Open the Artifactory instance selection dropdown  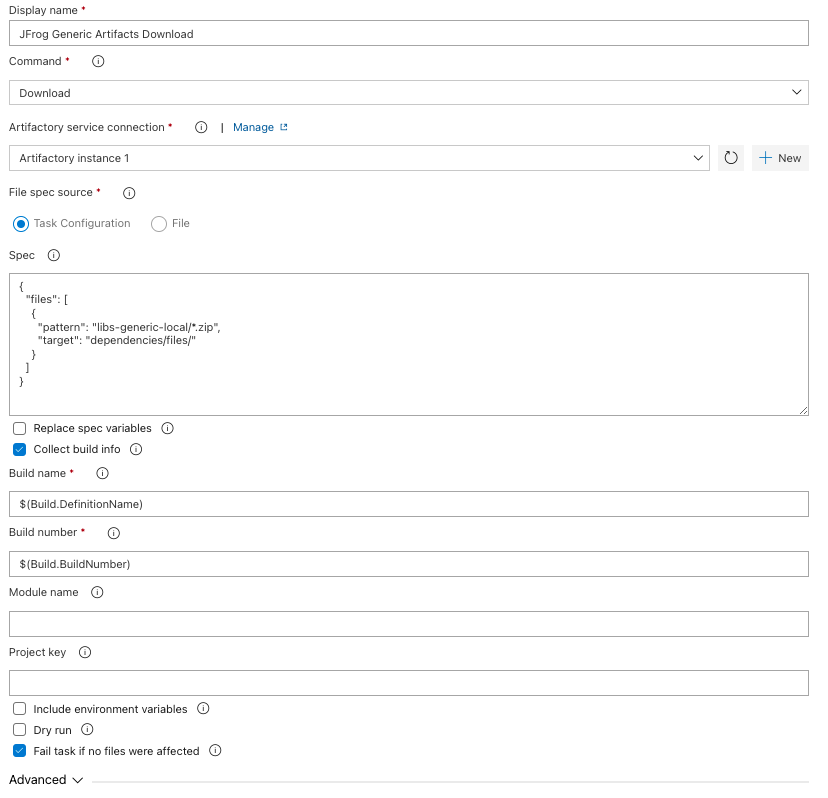(x=700, y=158)
